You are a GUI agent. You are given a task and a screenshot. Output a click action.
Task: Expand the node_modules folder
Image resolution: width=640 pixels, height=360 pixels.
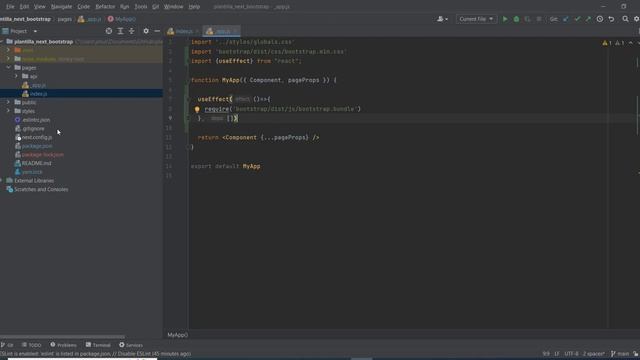[x=8, y=59]
